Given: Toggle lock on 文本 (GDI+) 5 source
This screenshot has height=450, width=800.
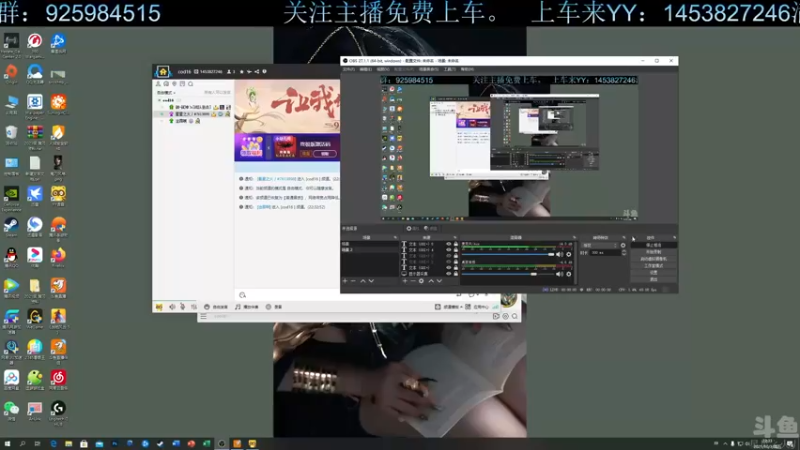Looking at the screenshot, I should click(x=456, y=244).
